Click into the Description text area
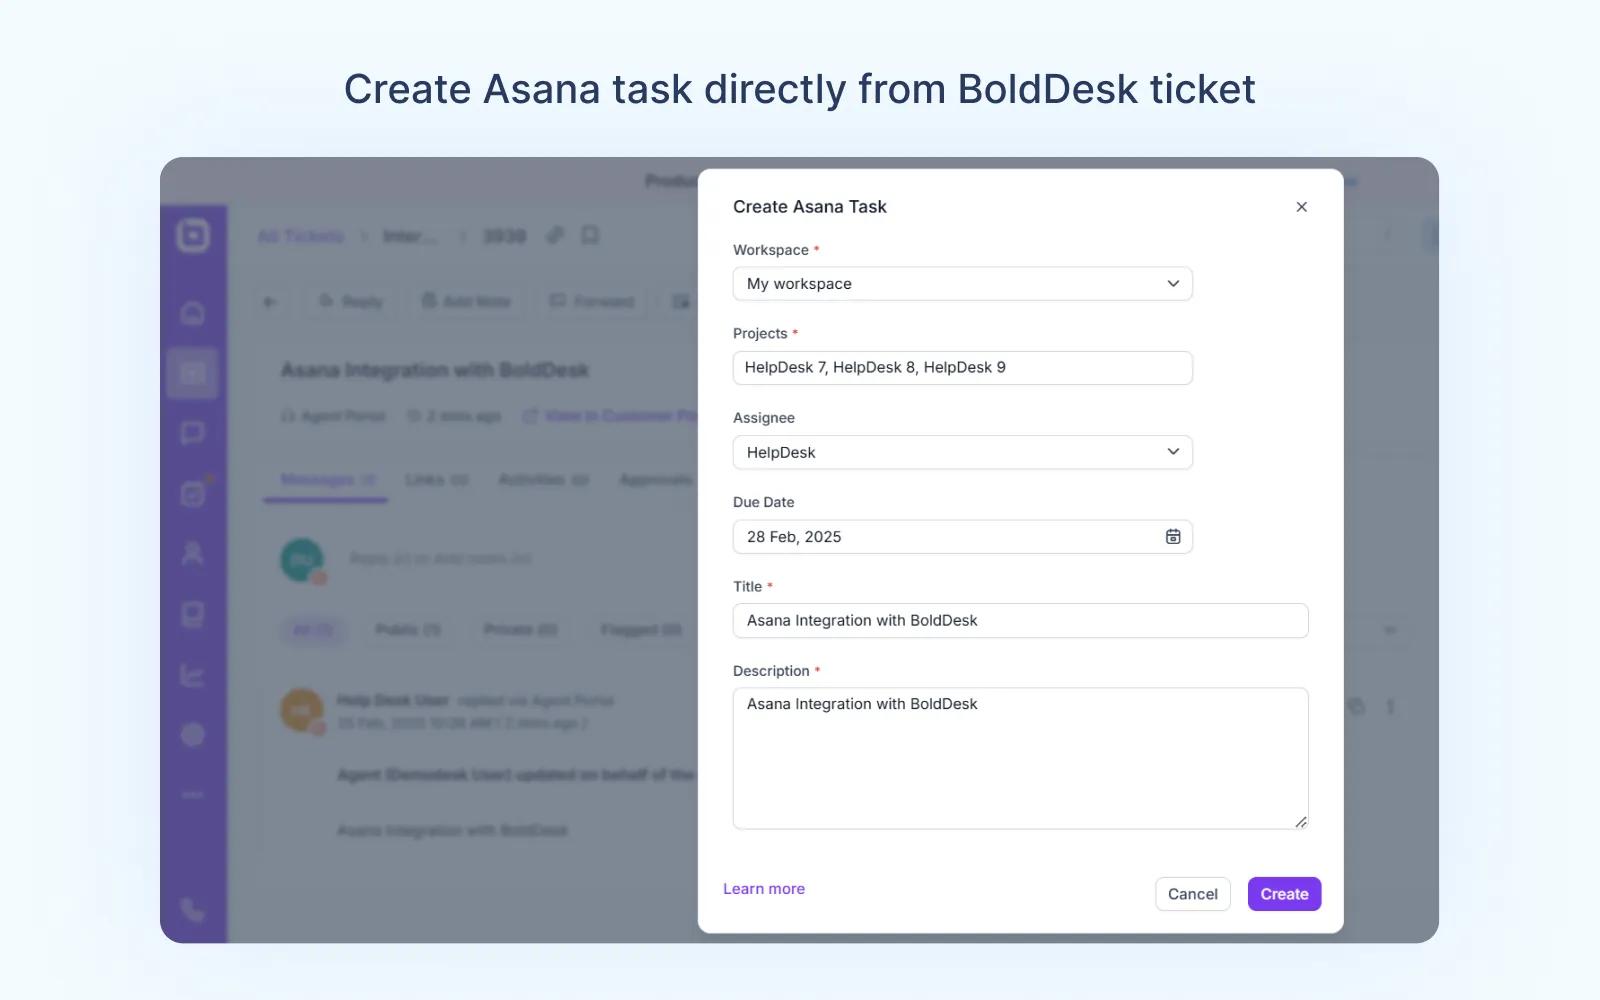 coord(1020,758)
